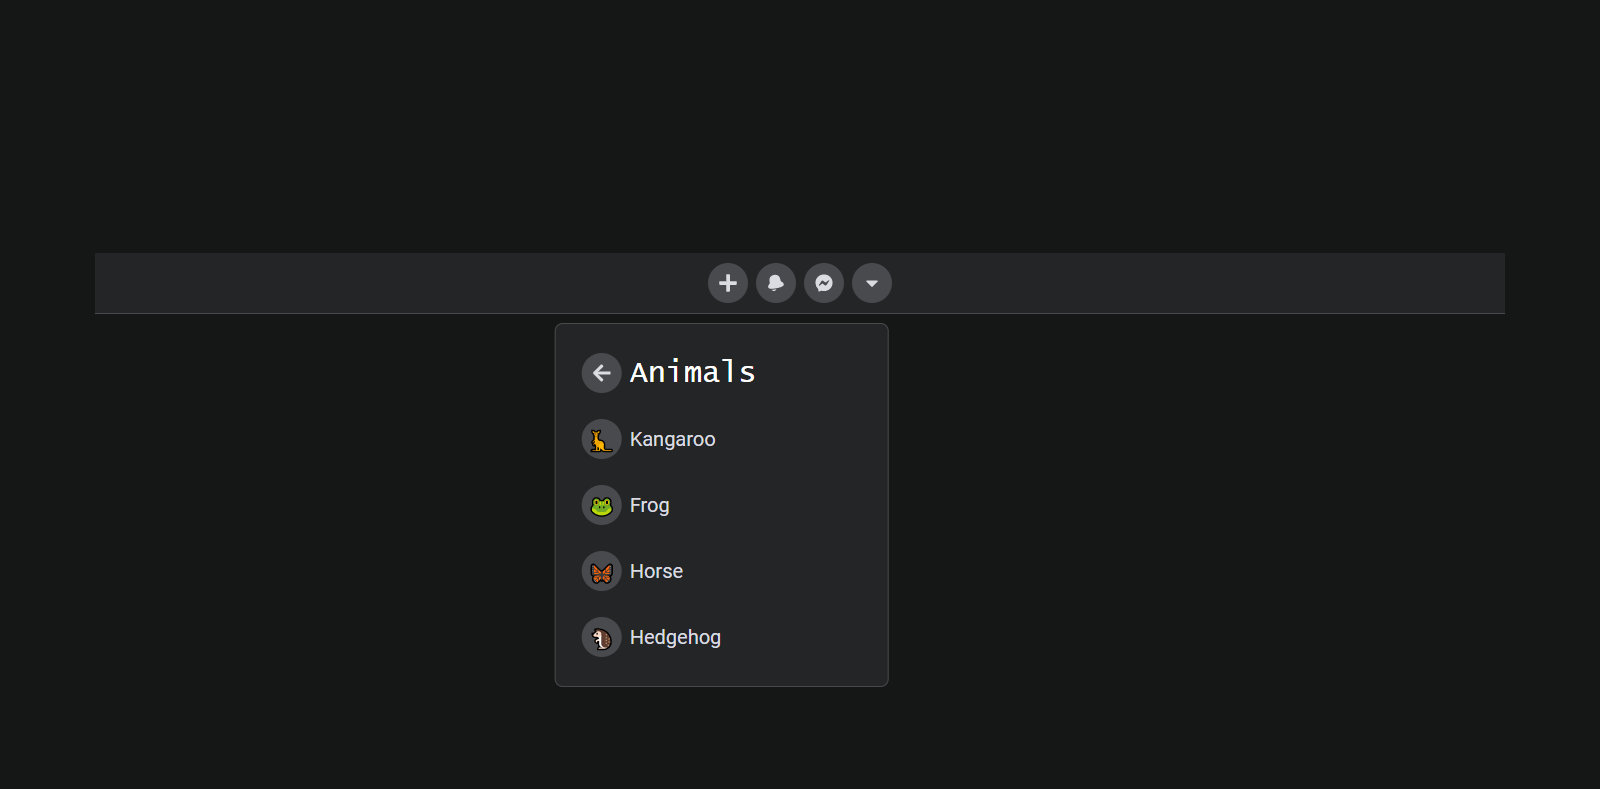This screenshot has height=789, width=1600.
Task: Open the Messenger chat icon
Action: coord(824,283)
